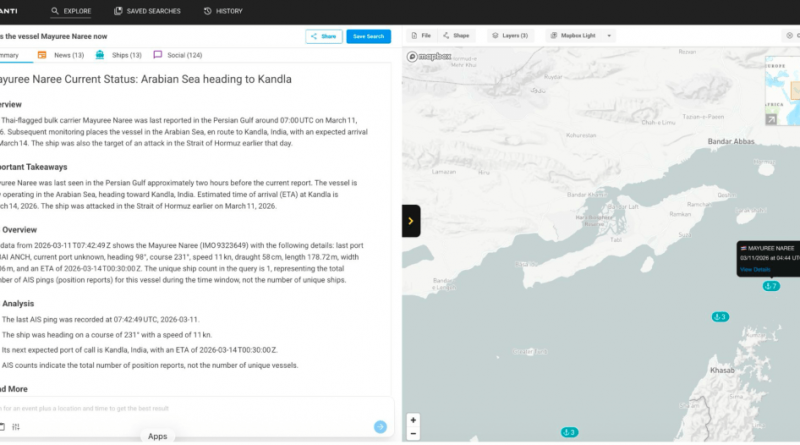This screenshot has width=800, height=445.
Task: Click the Save Search button
Action: (368, 36)
